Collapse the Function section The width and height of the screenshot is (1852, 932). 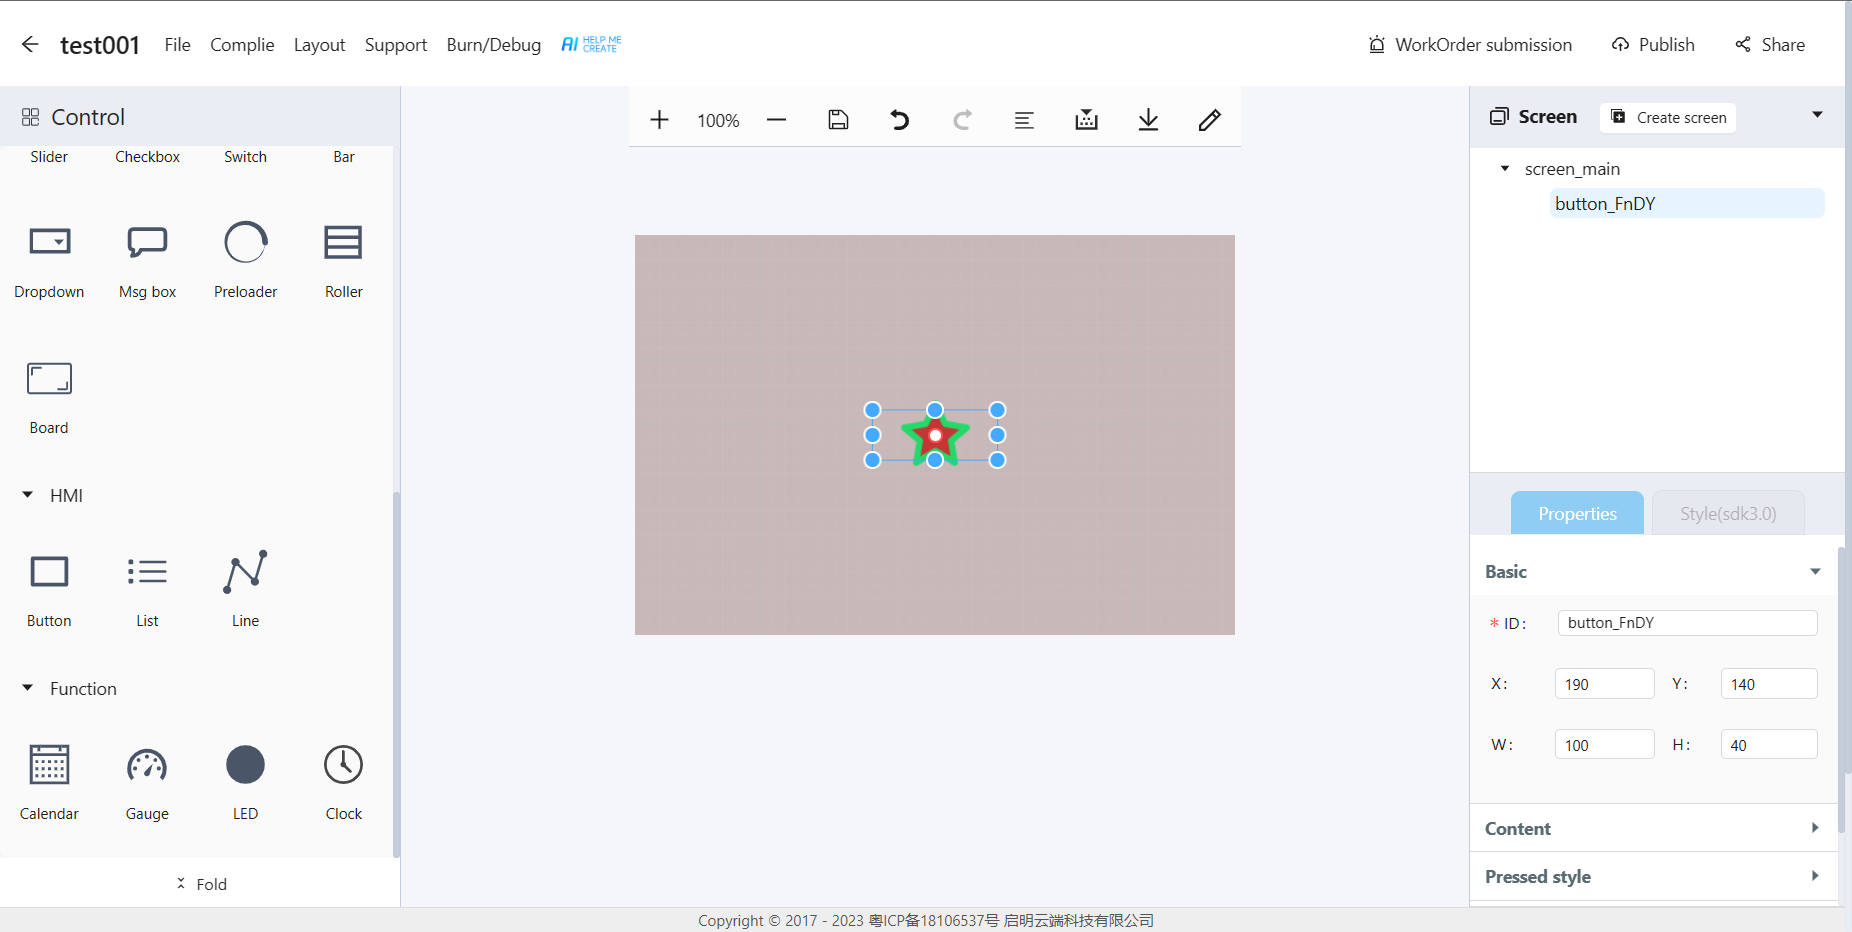[x=28, y=688]
